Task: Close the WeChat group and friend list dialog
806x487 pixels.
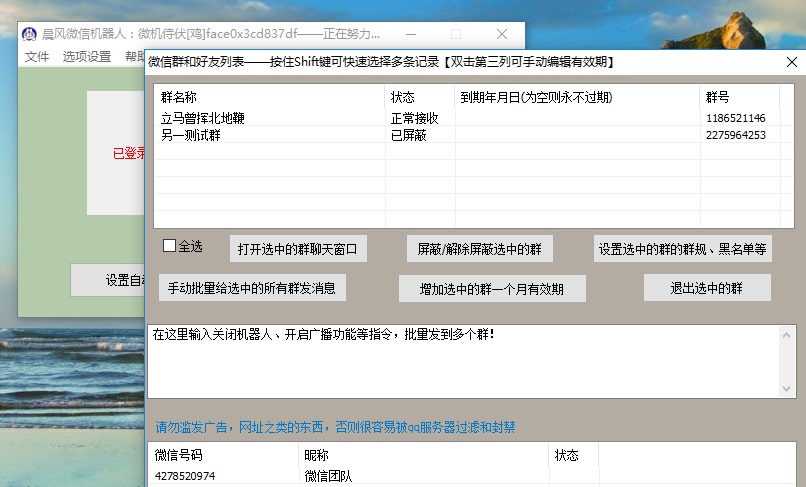Action: 791,62
